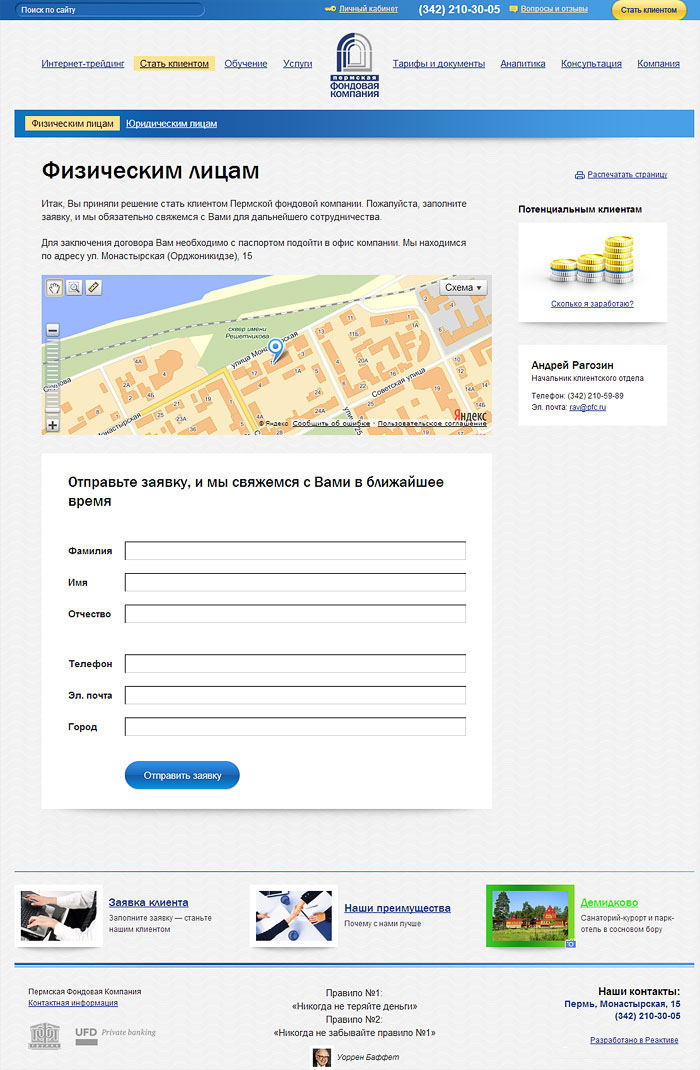Image resolution: width=700 pixels, height=1070 pixels.
Task: Click the Сколько я заработаю? link
Action: tap(592, 303)
